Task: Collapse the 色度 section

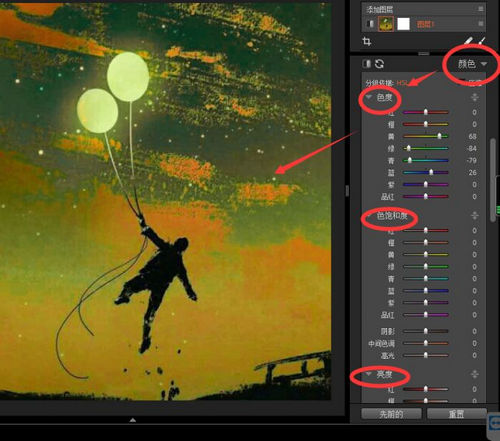Action: pos(369,97)
